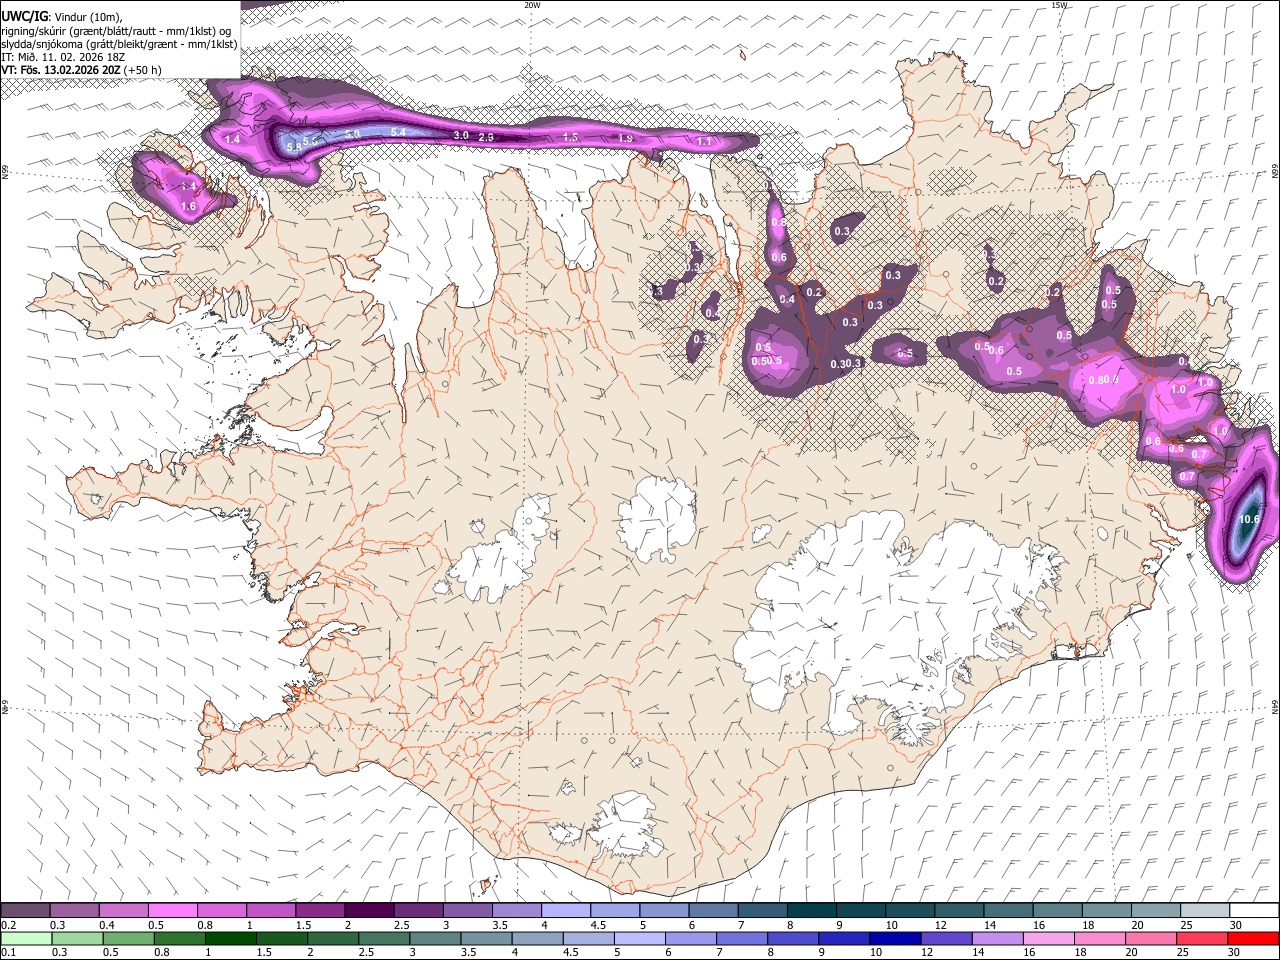Pick the dark purple snow swatch between 2 and 2.5
Viewport: 1280px width, 960px height.
[369, 910]
